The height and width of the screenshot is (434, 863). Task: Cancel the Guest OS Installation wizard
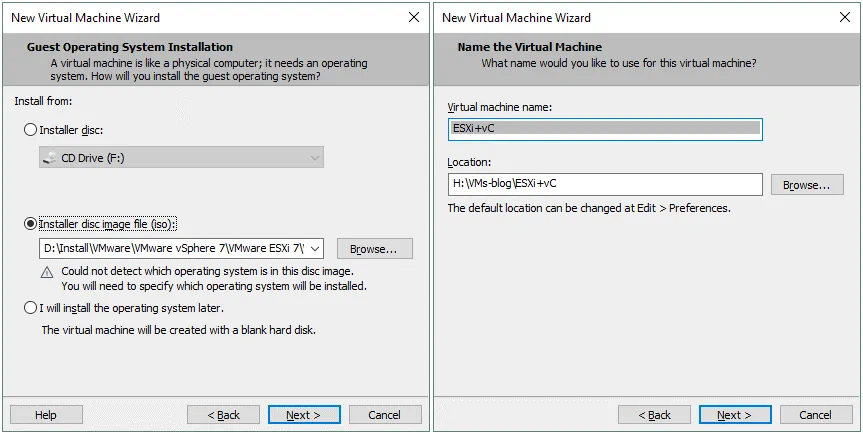pyautogui.click(x=384, y=415)
